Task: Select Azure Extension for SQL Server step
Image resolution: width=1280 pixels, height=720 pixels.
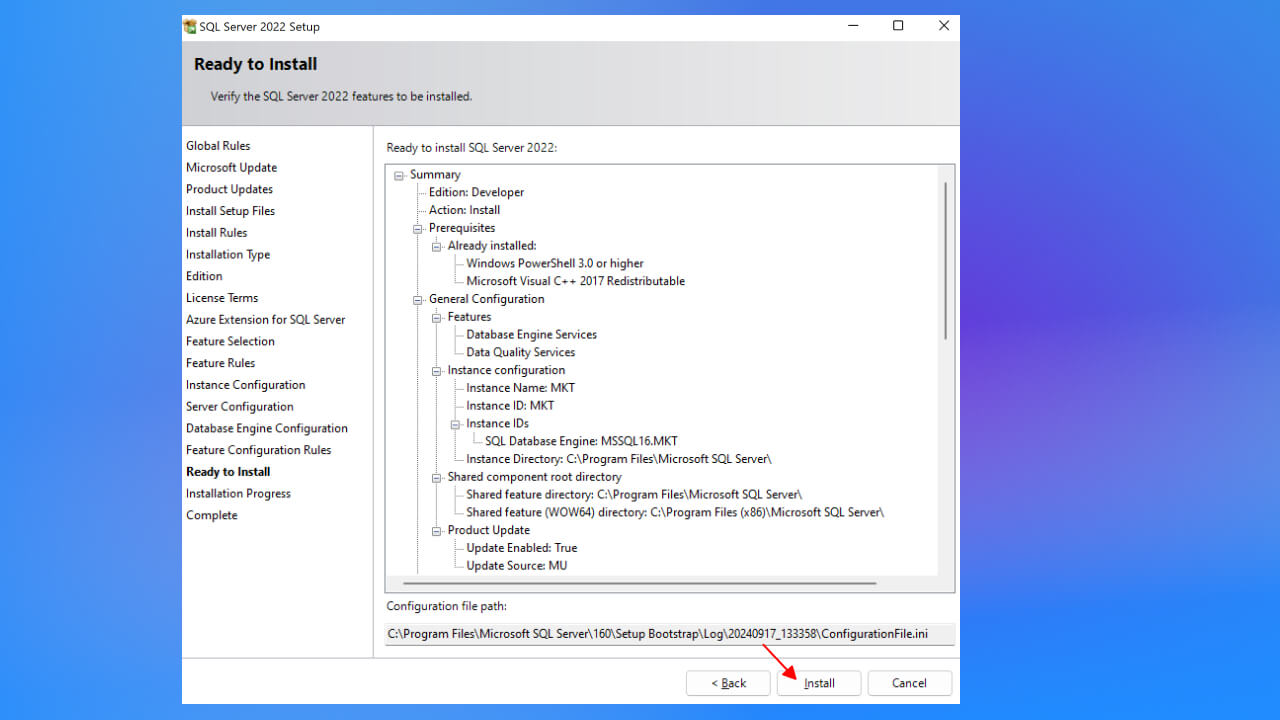Action: 266,320
